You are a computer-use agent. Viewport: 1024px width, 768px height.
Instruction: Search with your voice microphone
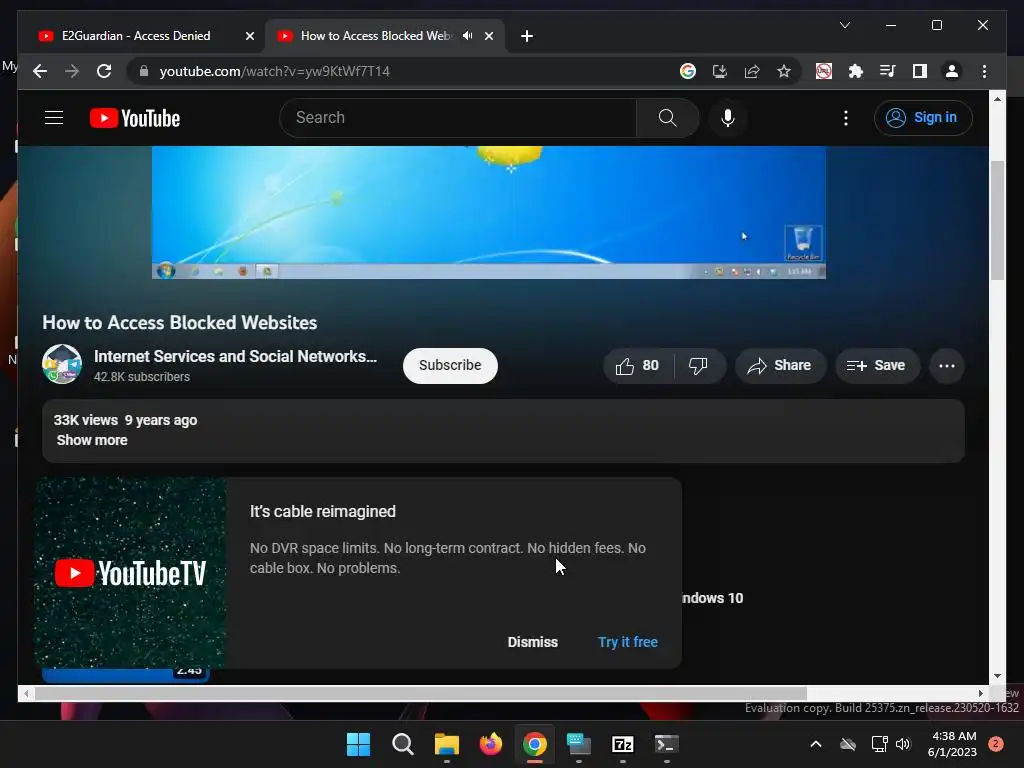point(728,118)
